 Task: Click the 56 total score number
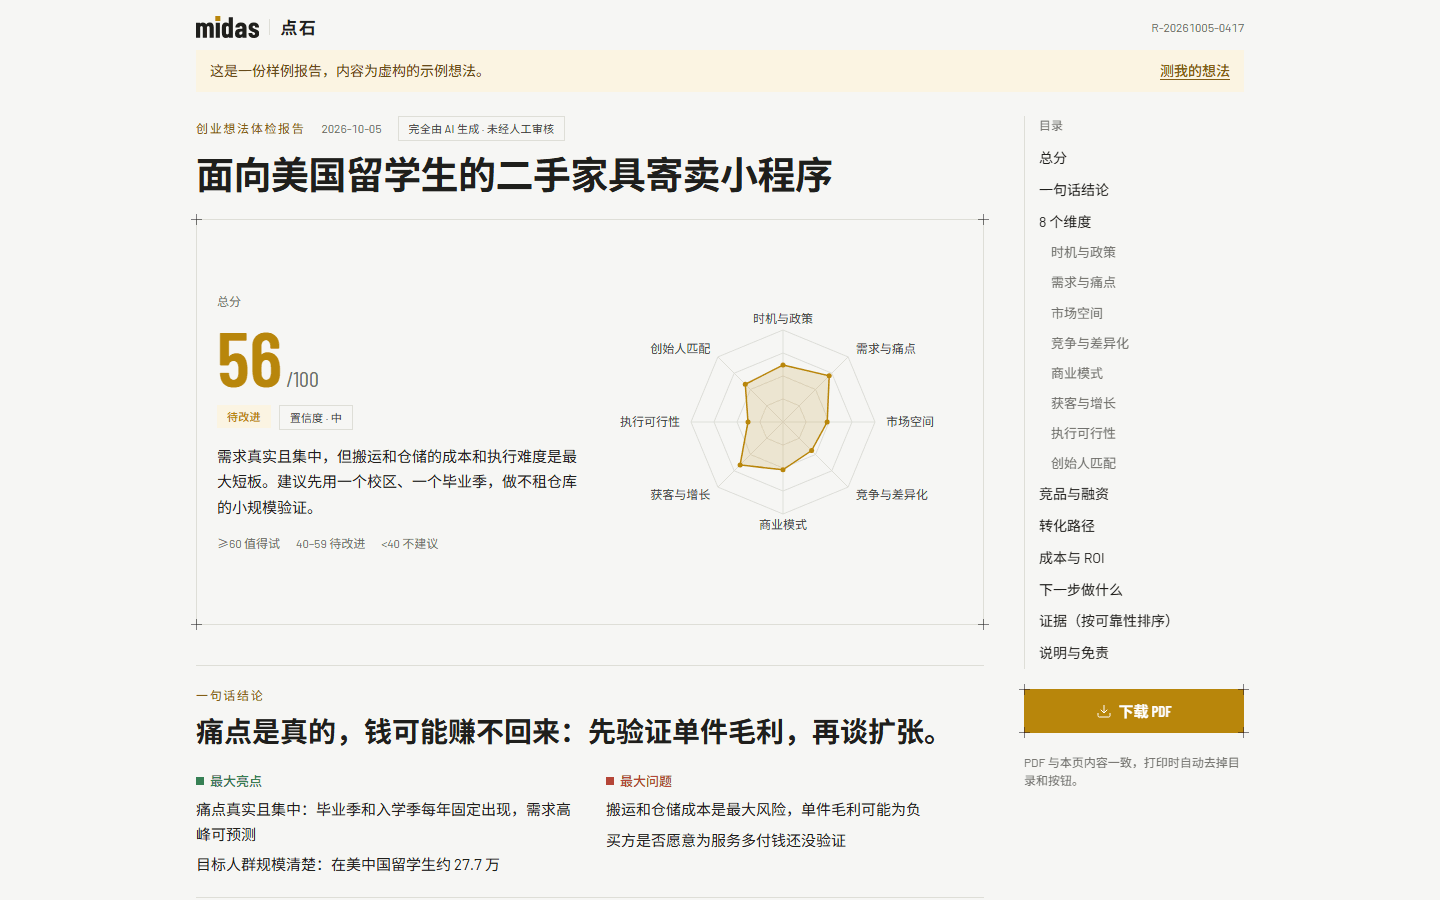250,361
